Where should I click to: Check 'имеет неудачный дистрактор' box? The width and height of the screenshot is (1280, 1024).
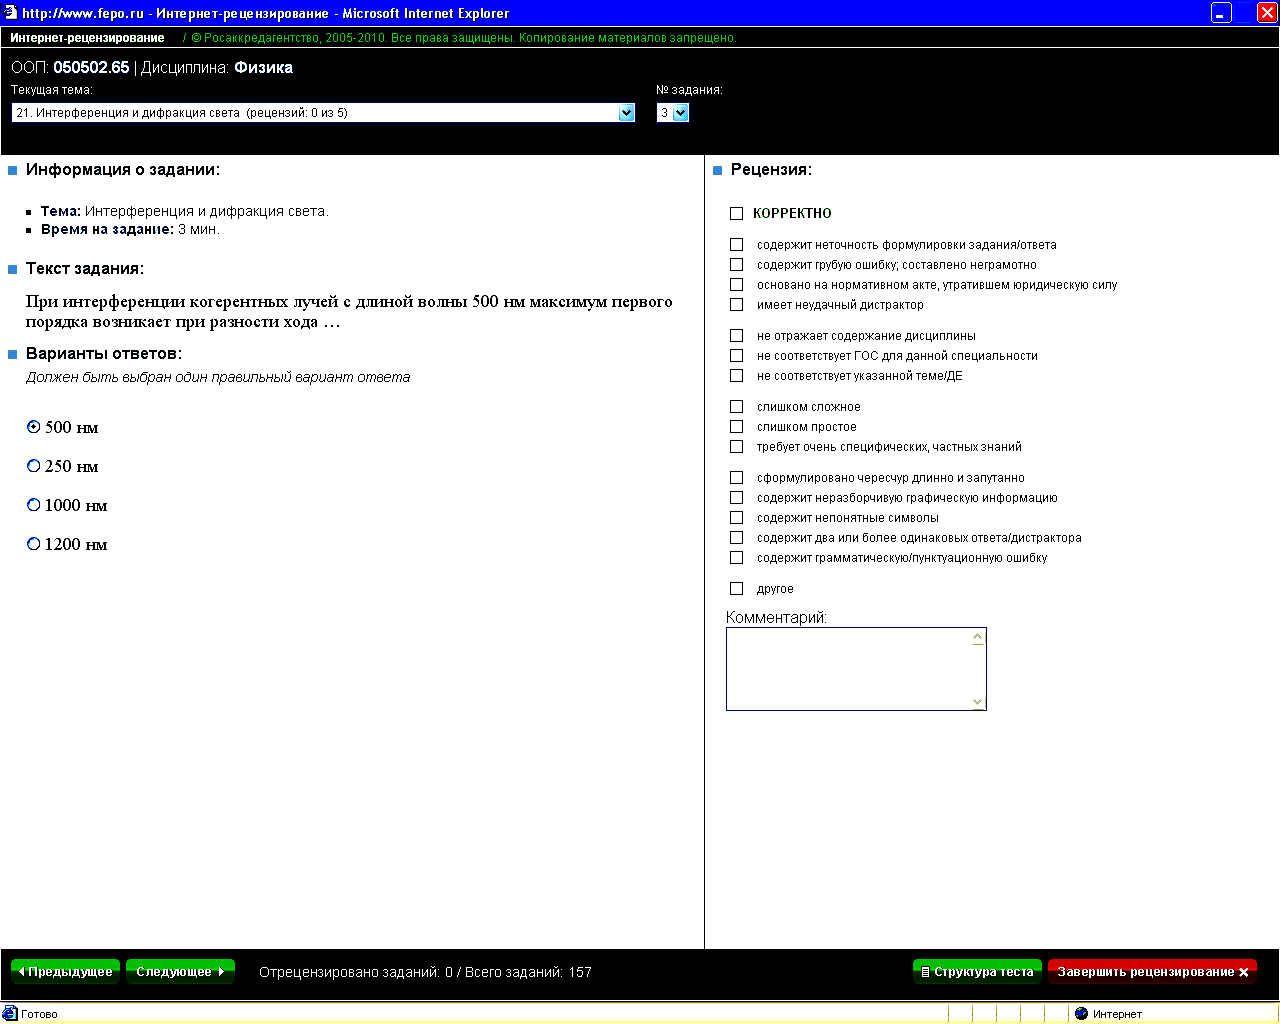click(x=737, y=304)
